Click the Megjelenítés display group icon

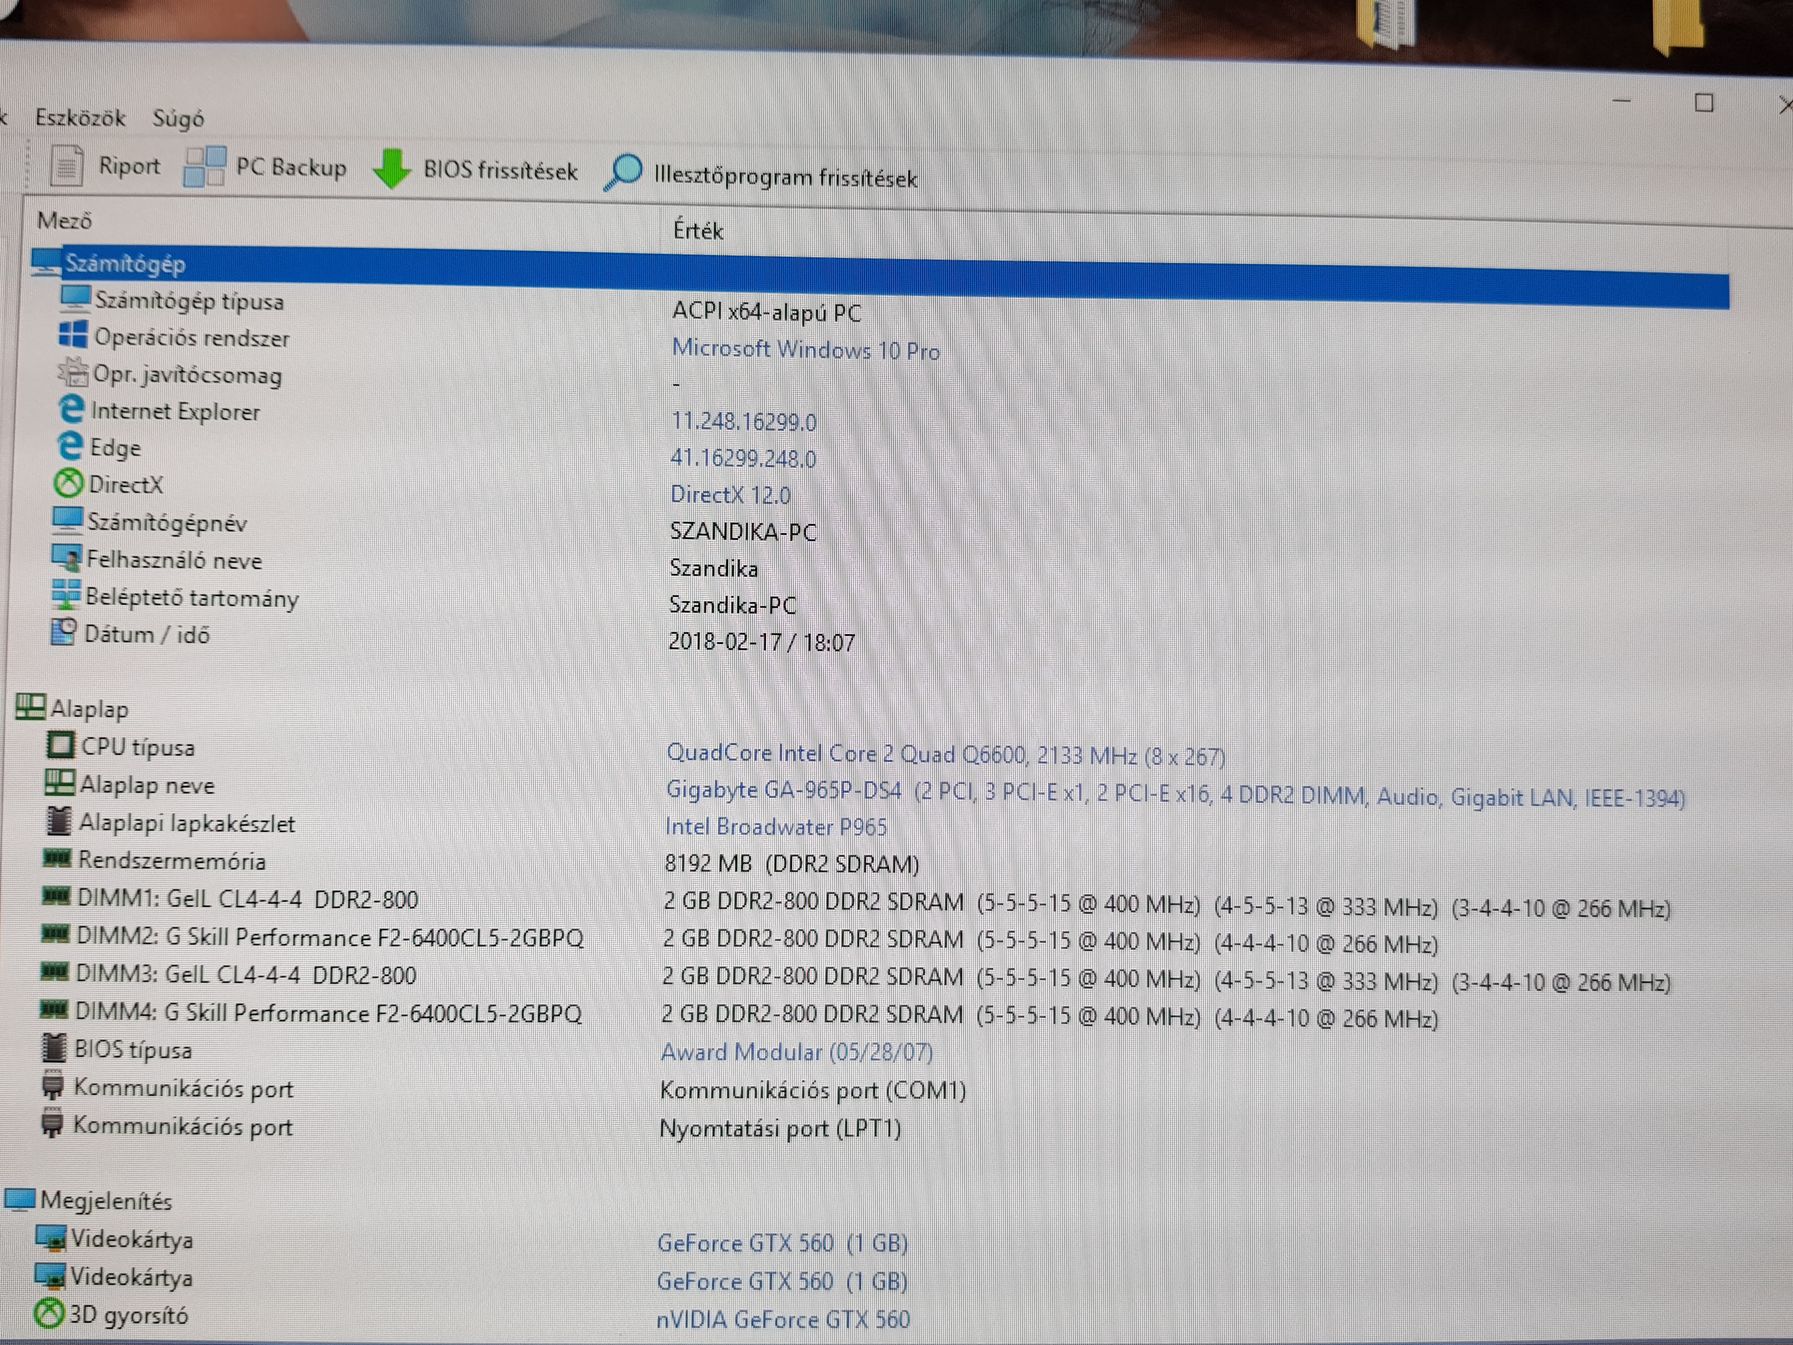point(20,1198)
